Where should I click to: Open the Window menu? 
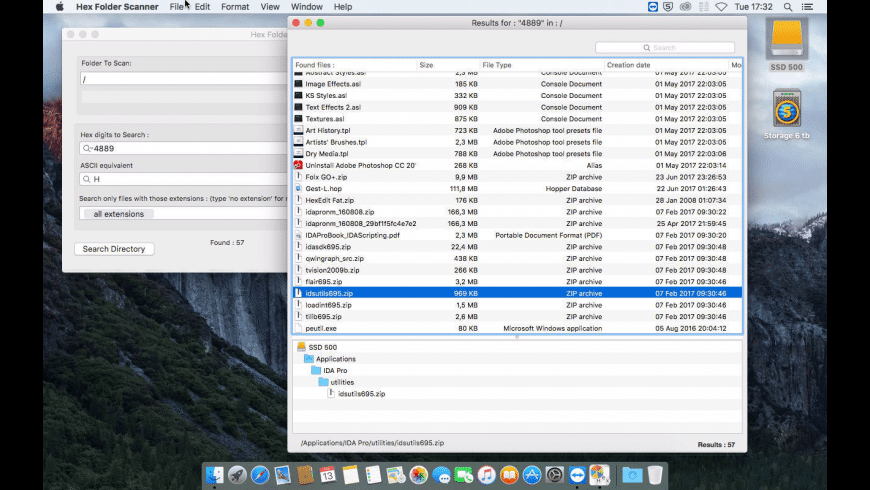pyautogui.click(x=306, y=7)
